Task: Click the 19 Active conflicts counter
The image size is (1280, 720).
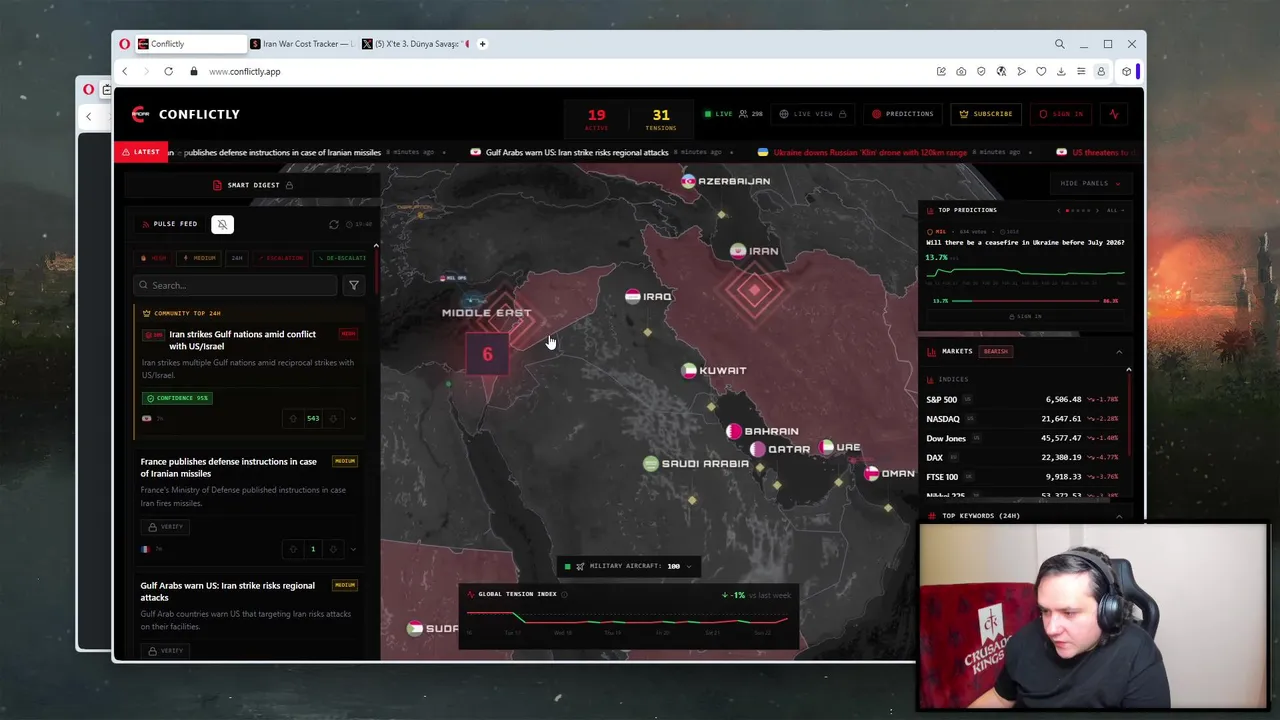Action: [596, 119]
